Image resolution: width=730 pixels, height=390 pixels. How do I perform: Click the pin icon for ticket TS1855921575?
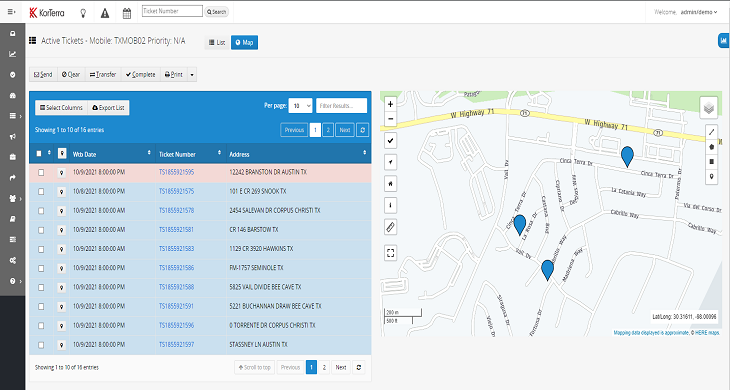(x=61, y=192)
